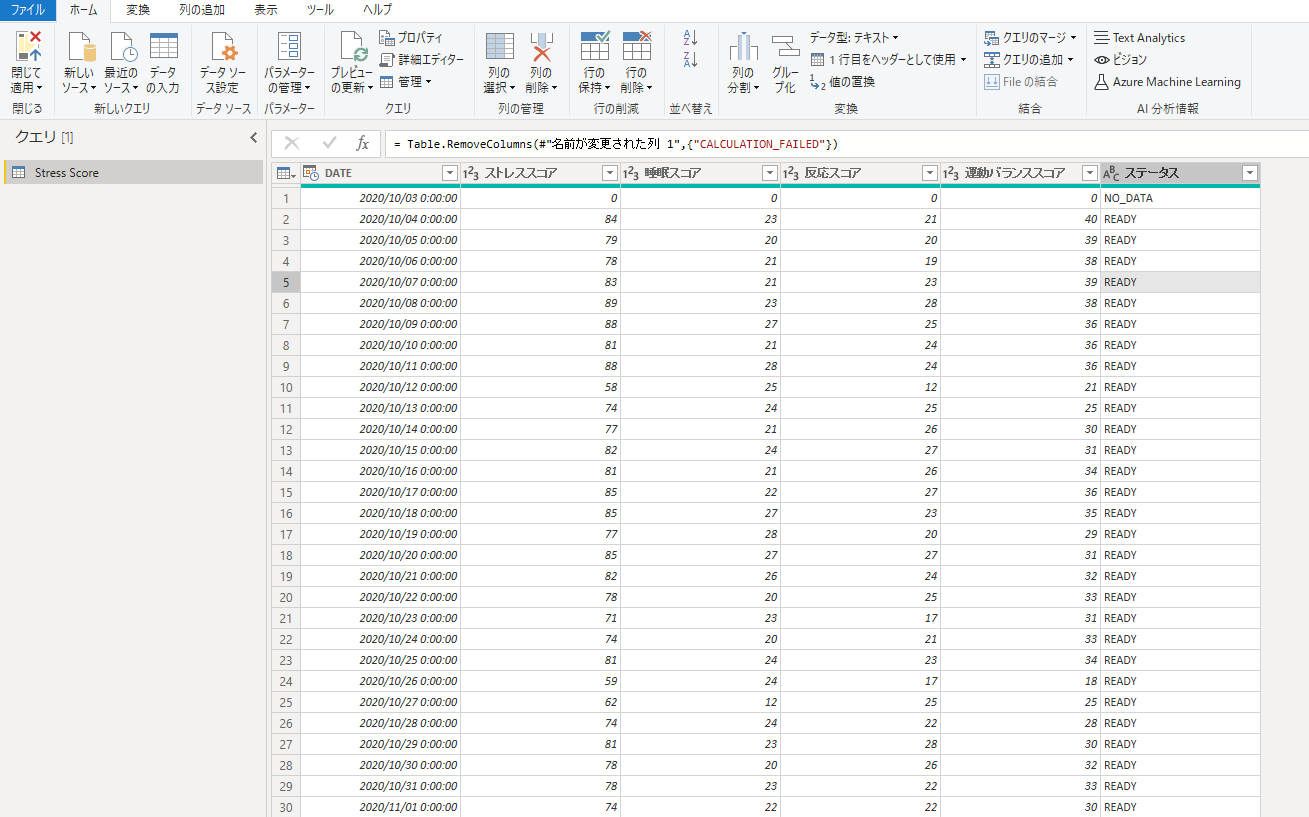Click inside the formula bar
This screenshot has width=1309, height=817.
click(846, 144)
